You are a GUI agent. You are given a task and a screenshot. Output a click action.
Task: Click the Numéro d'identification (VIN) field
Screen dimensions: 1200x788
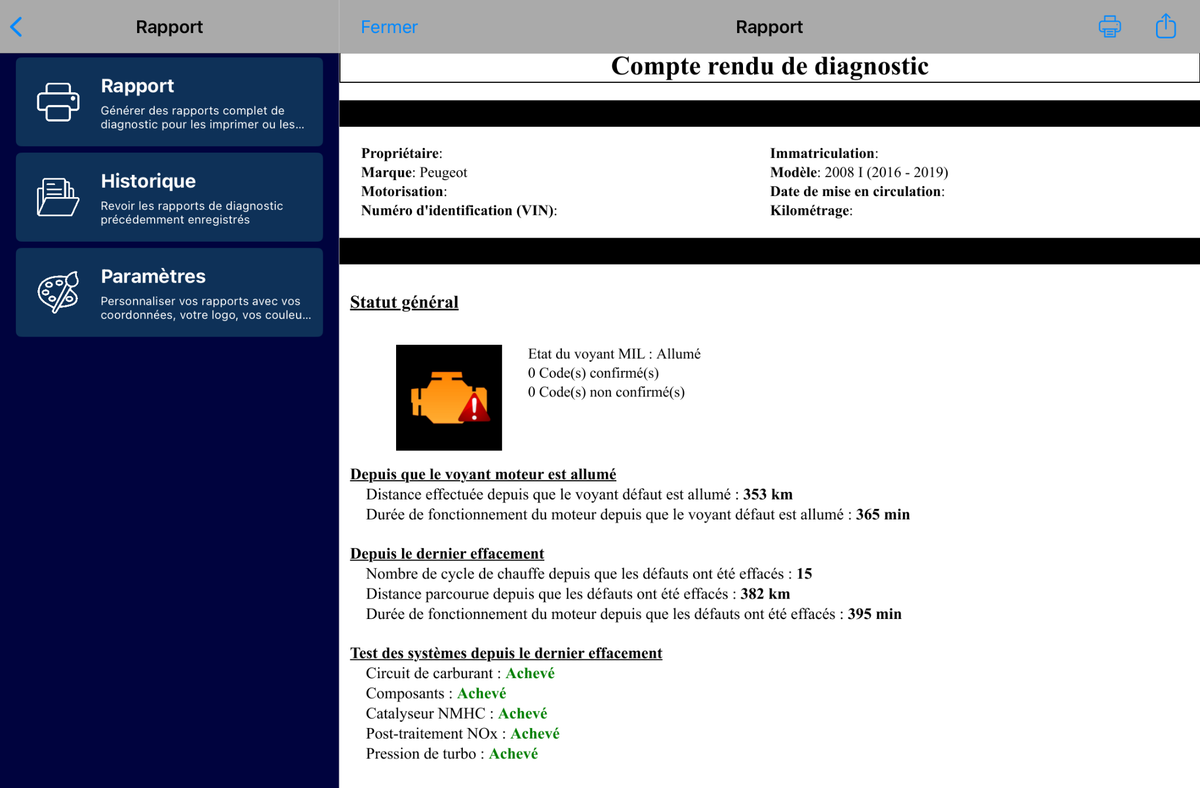[x=459, y=210]
